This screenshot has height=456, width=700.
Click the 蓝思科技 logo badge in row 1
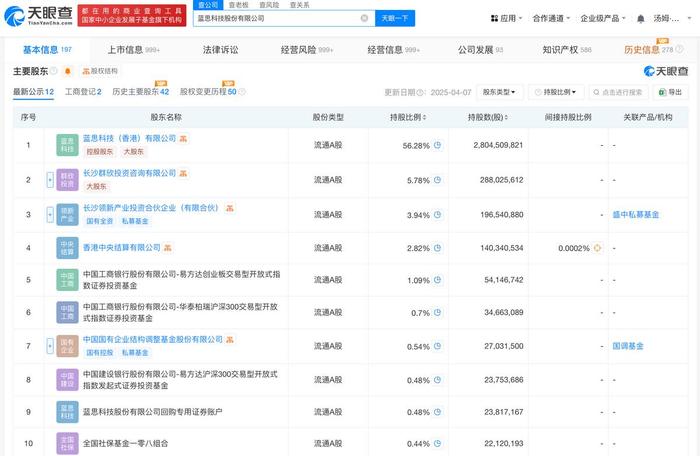(67, 145)
